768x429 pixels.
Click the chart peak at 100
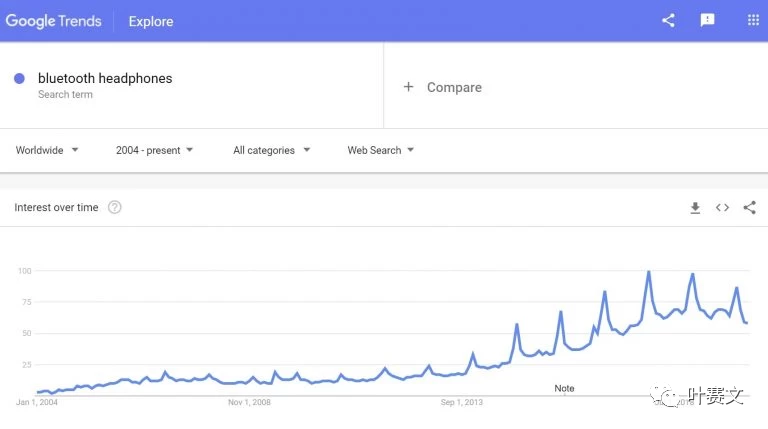[649, 272]
